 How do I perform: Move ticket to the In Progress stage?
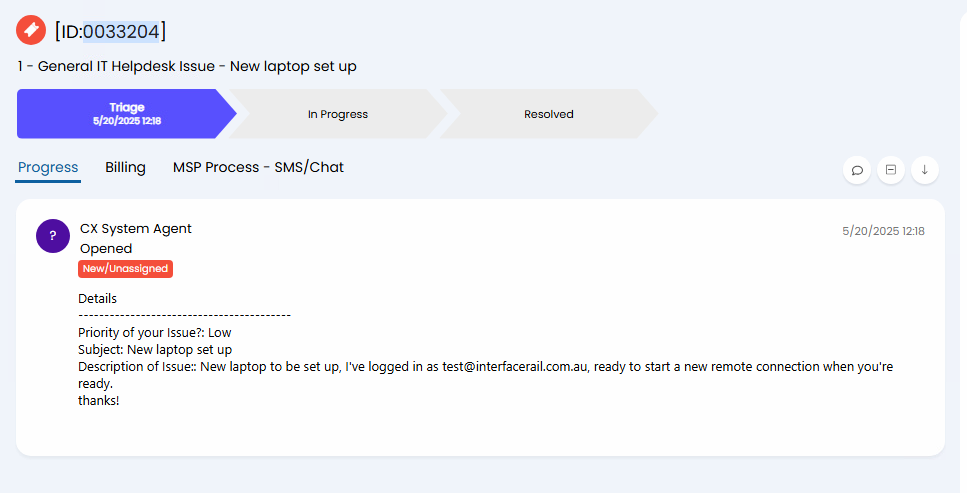tap(338, 114)
